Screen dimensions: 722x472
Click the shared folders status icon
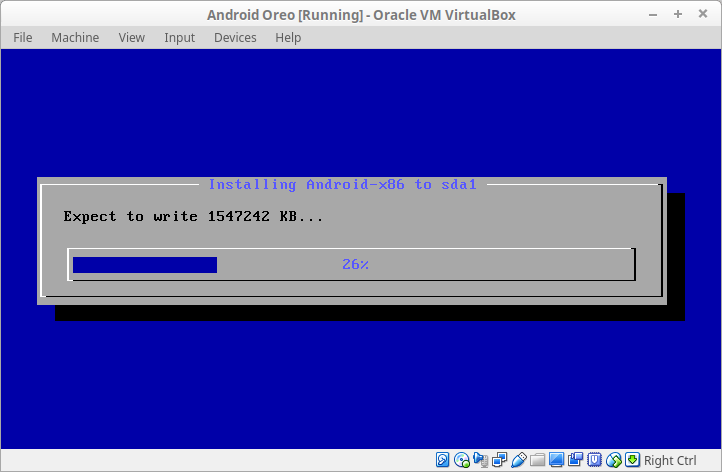click(x=537, y=460)
